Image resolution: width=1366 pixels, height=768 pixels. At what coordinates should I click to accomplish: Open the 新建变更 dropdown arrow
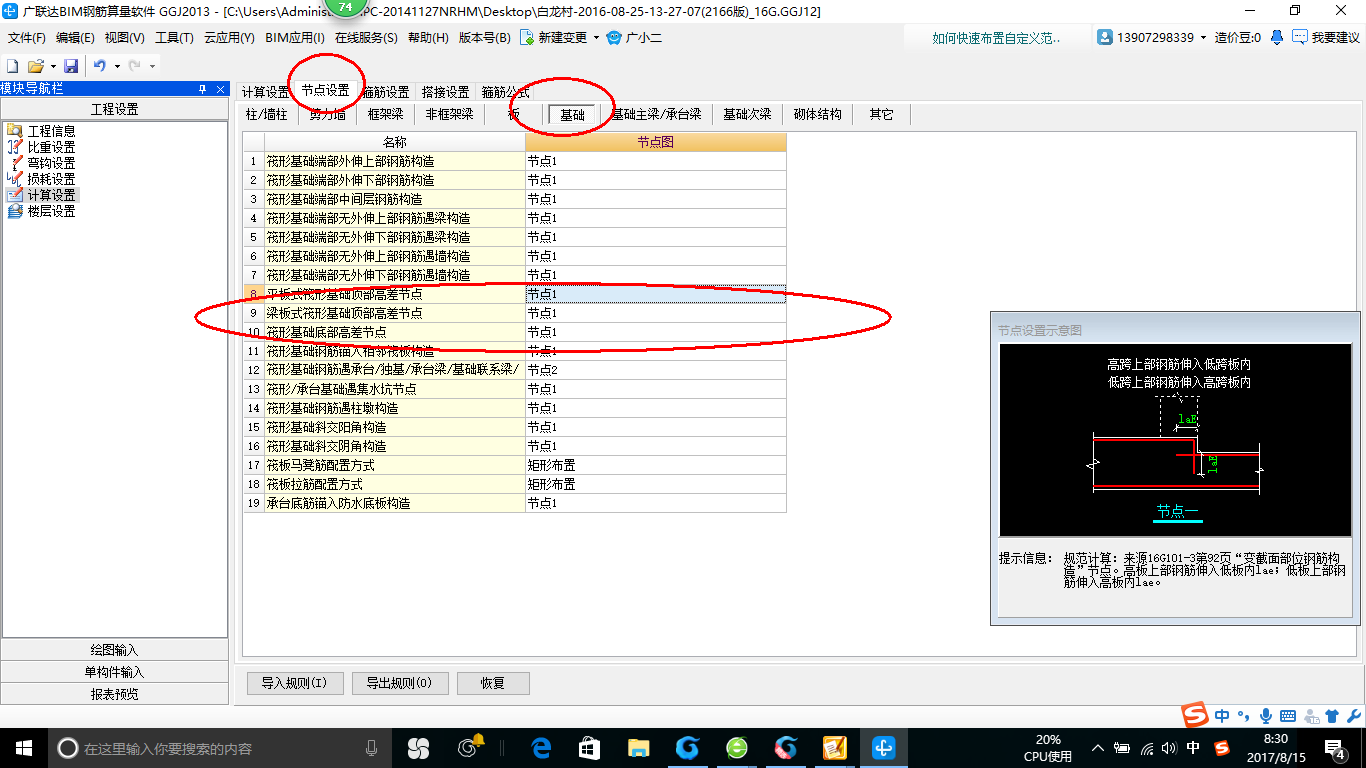[596, 38]
